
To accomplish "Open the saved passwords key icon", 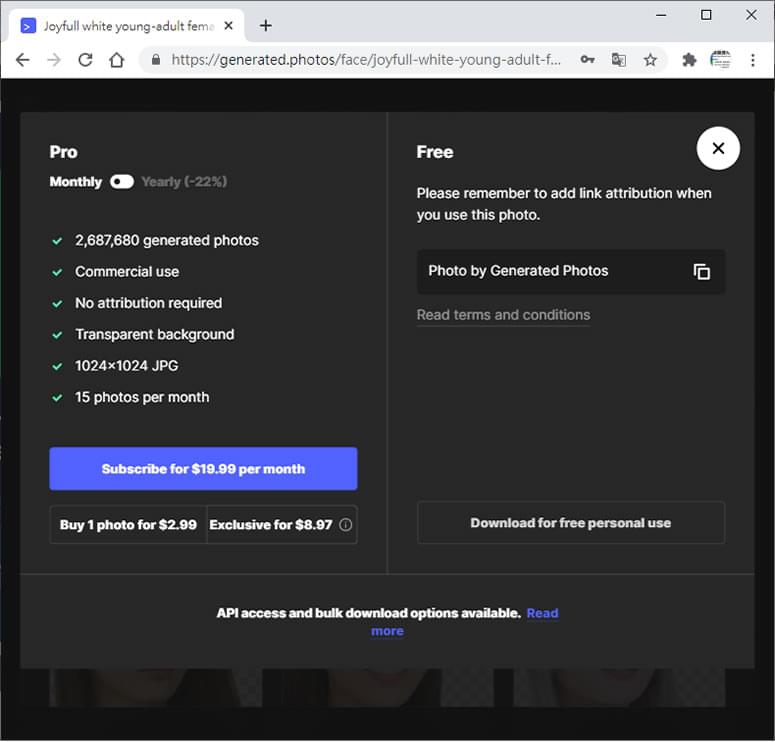I will pyautogui.click(x=587, y=60).
